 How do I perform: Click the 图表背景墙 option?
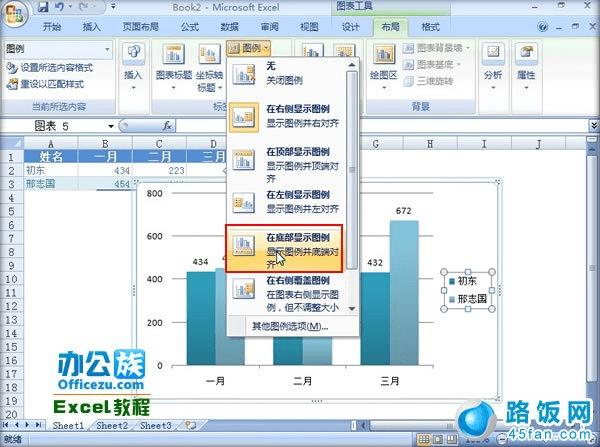436,48
